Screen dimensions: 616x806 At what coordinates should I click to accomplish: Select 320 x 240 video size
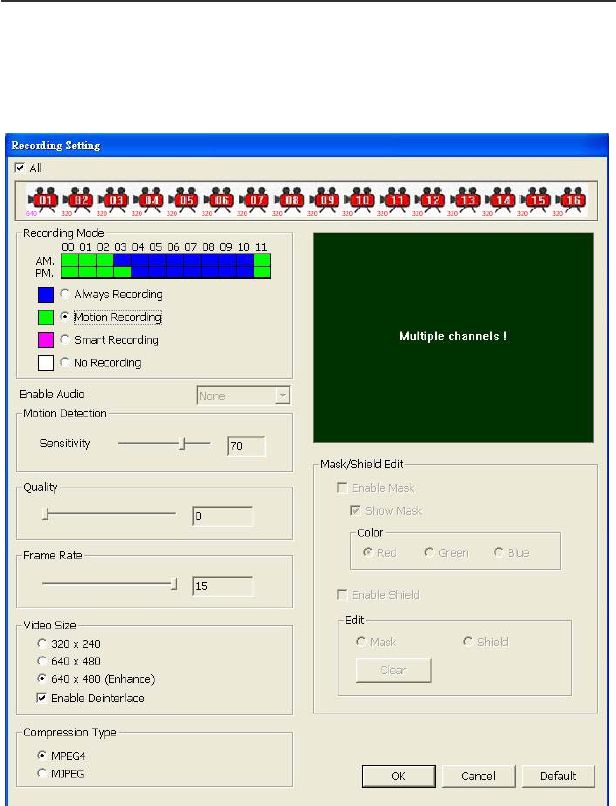(x=42, y=644)
